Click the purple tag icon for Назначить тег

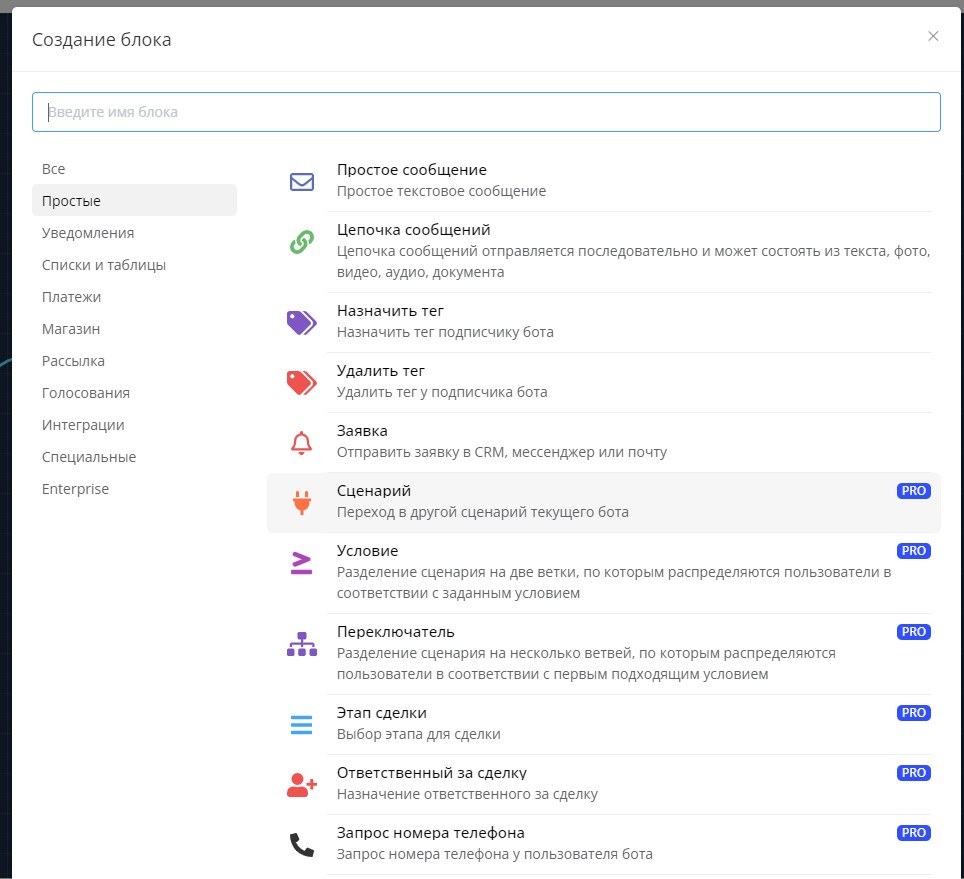pyautogui.click(x=301, y=322)
